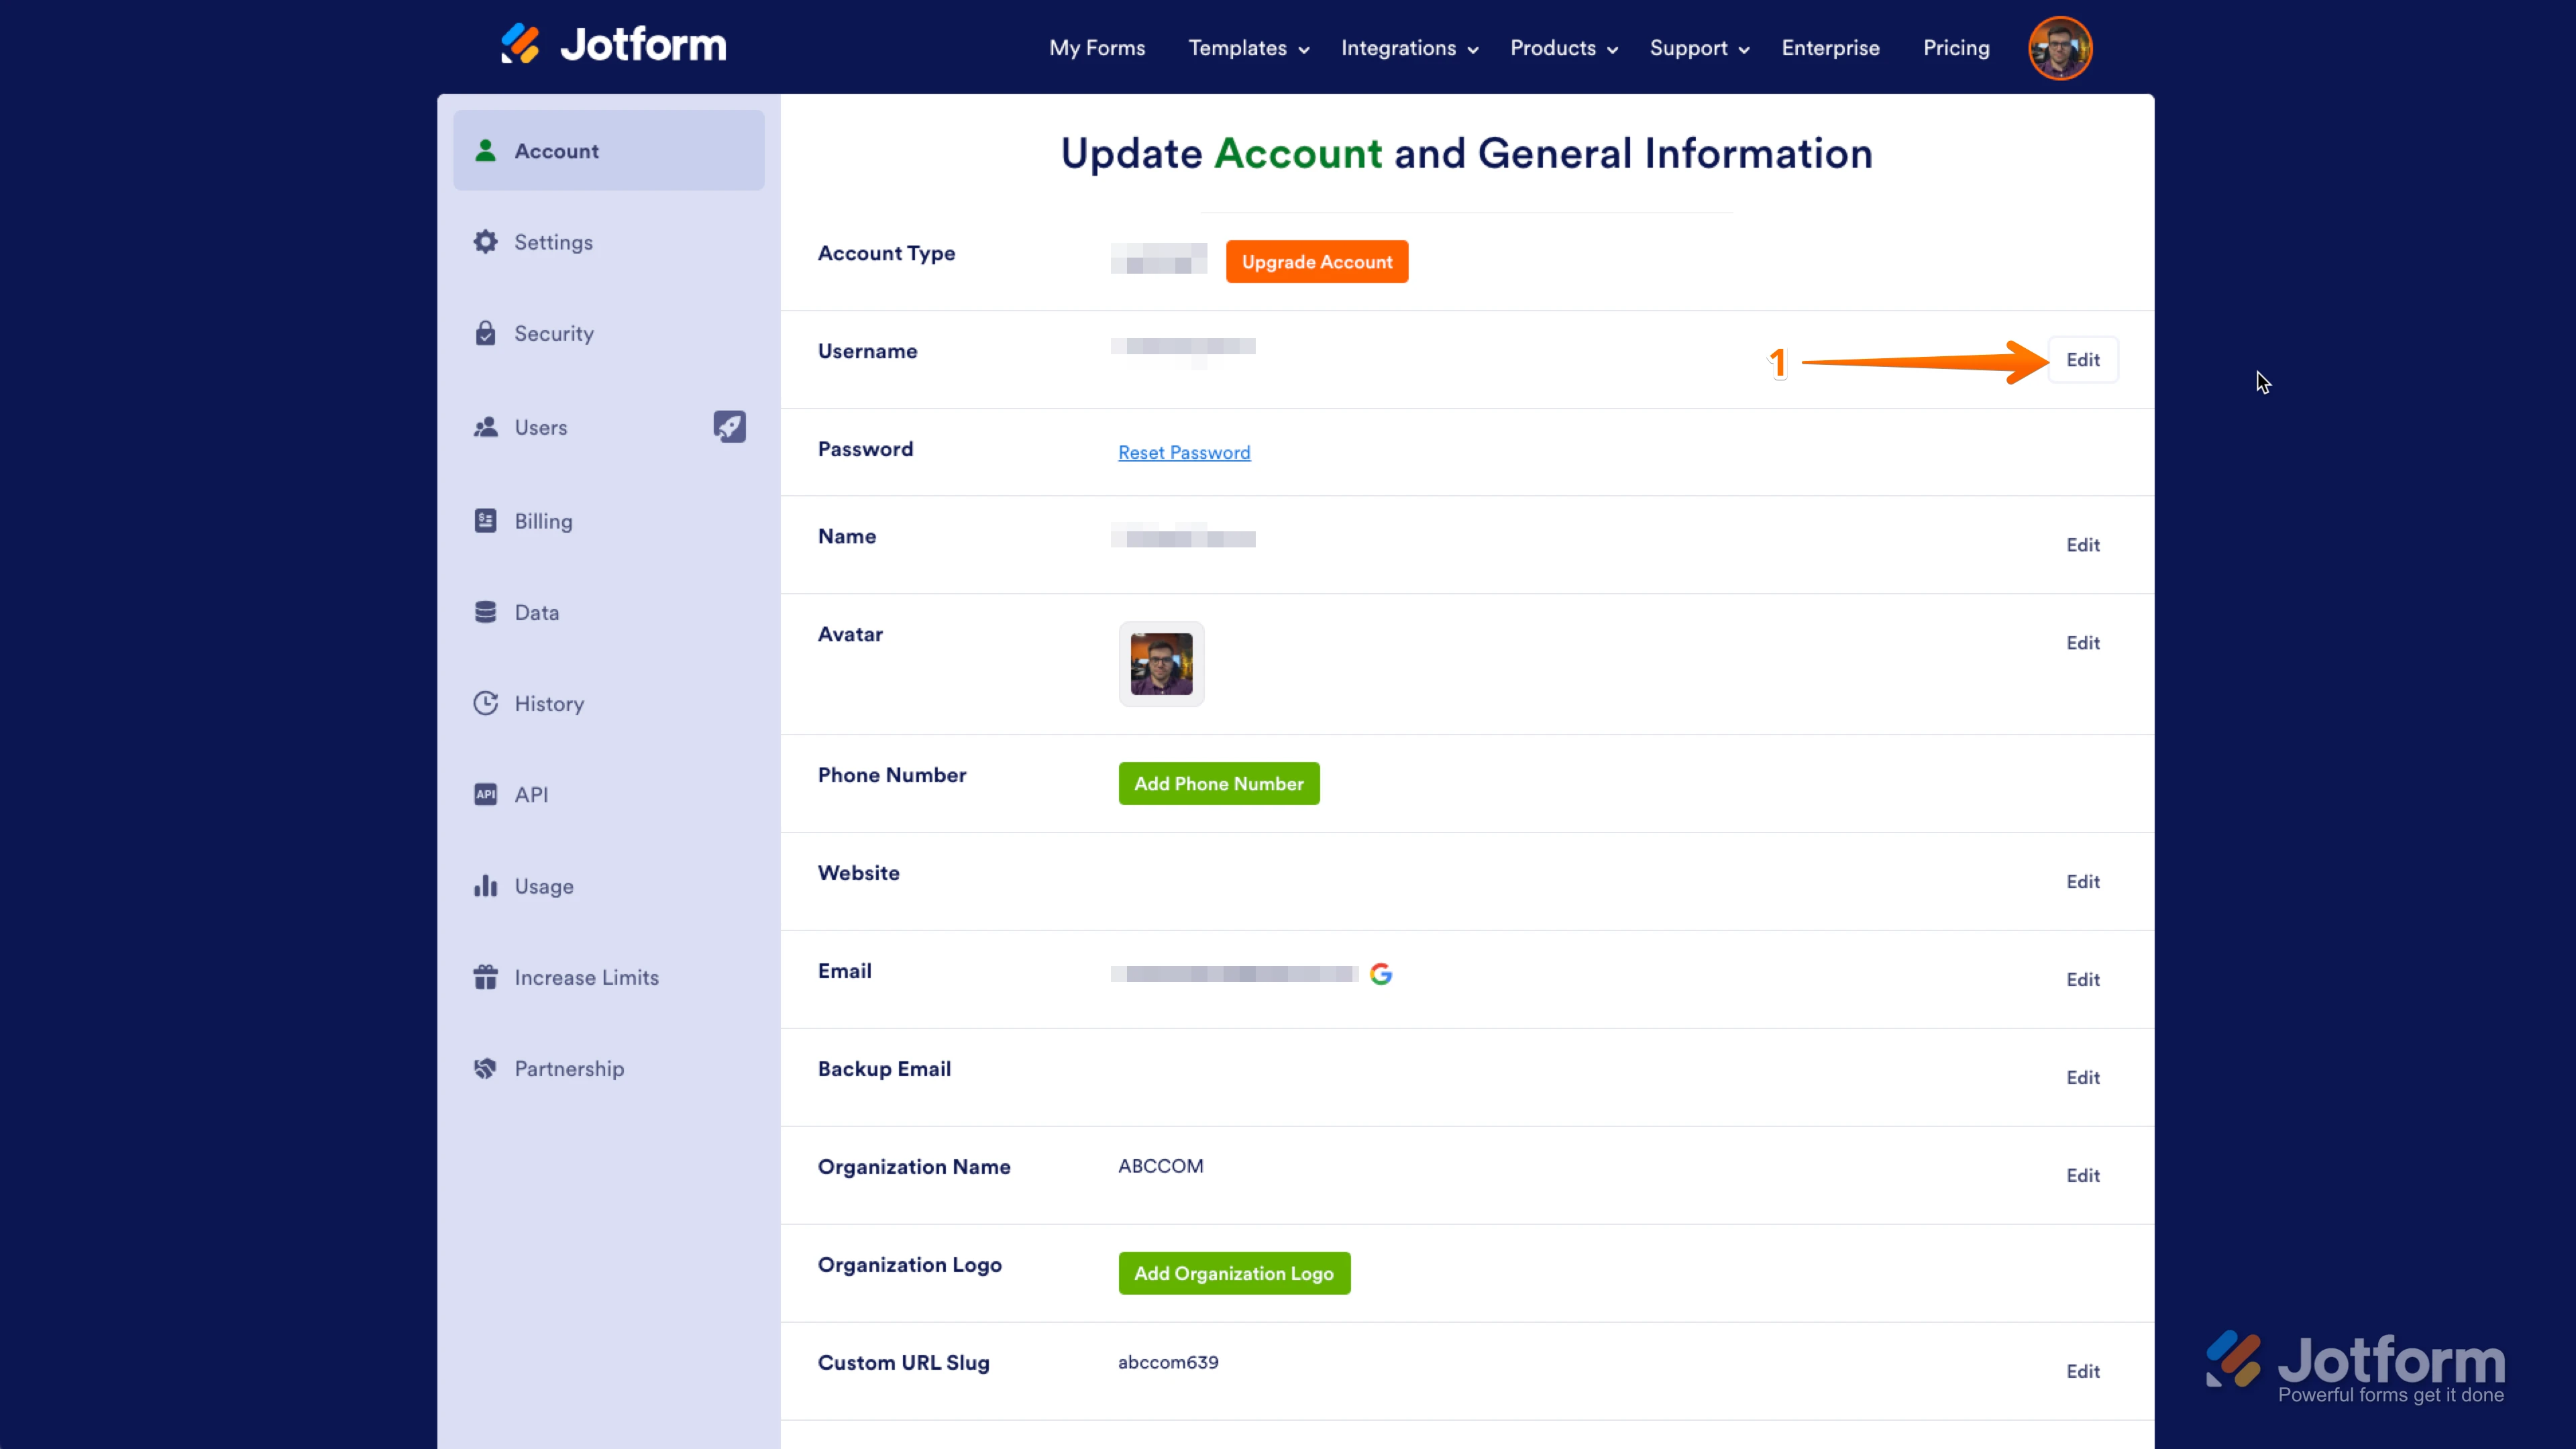The width and height of the screenshot is (2576, 1449).
Task: Click Edit for the Avatar row
Action: click(2083, 642)
